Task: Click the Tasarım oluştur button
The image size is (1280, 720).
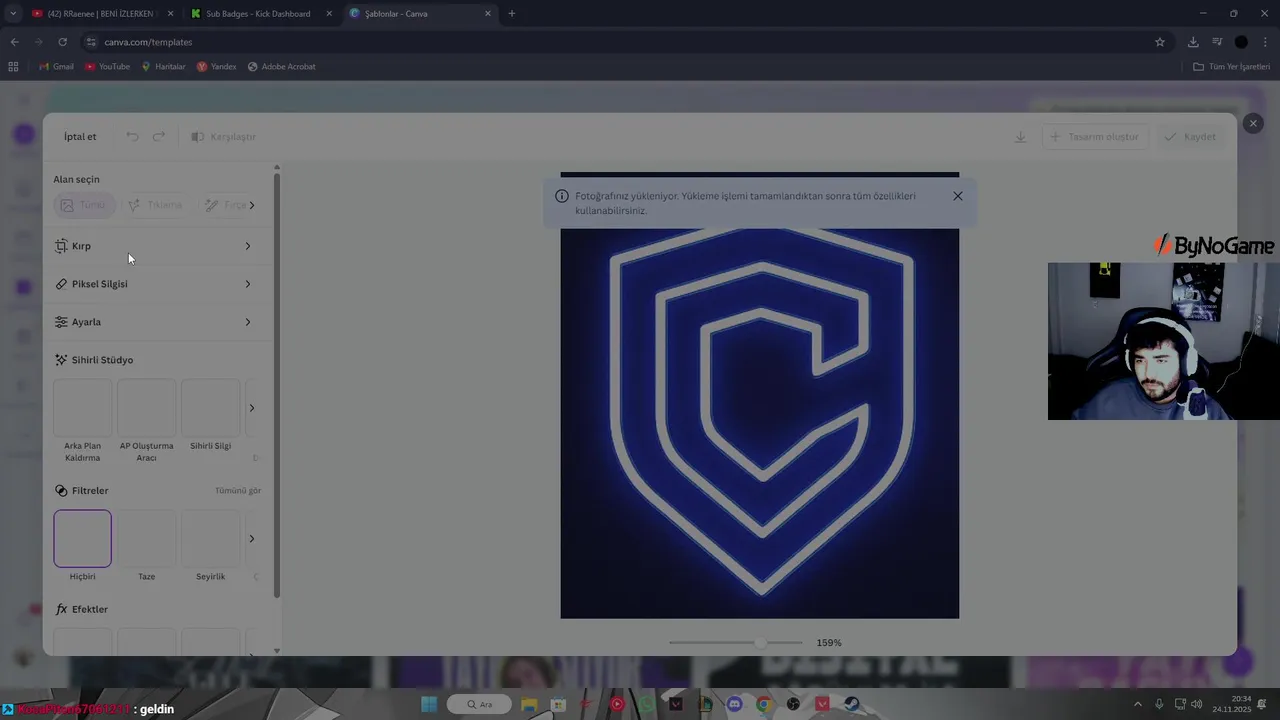Action: click(x=1095, y=136)
